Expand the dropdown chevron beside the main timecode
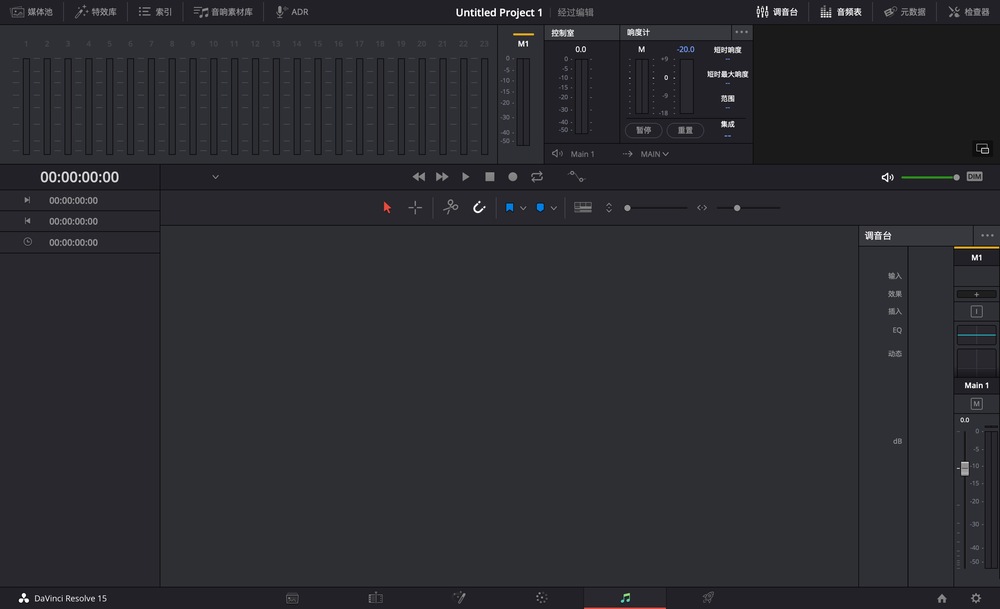 [216, 177]
